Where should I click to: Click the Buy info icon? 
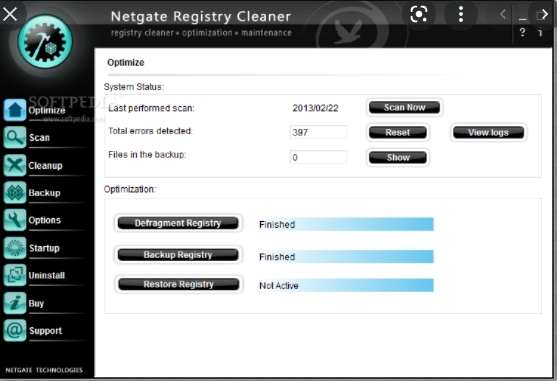(x=15, y=303)
